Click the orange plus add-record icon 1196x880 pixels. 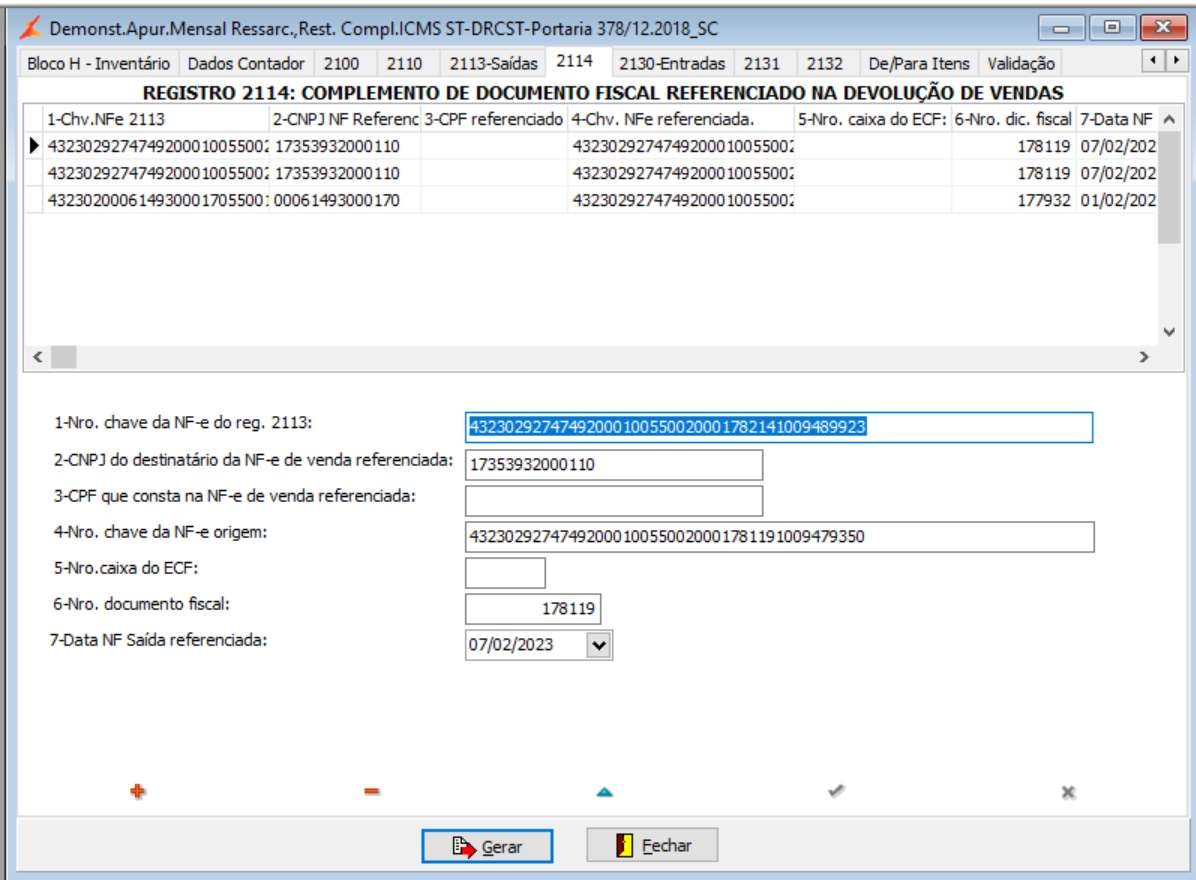pyautogui.click(x=137, y=792)
